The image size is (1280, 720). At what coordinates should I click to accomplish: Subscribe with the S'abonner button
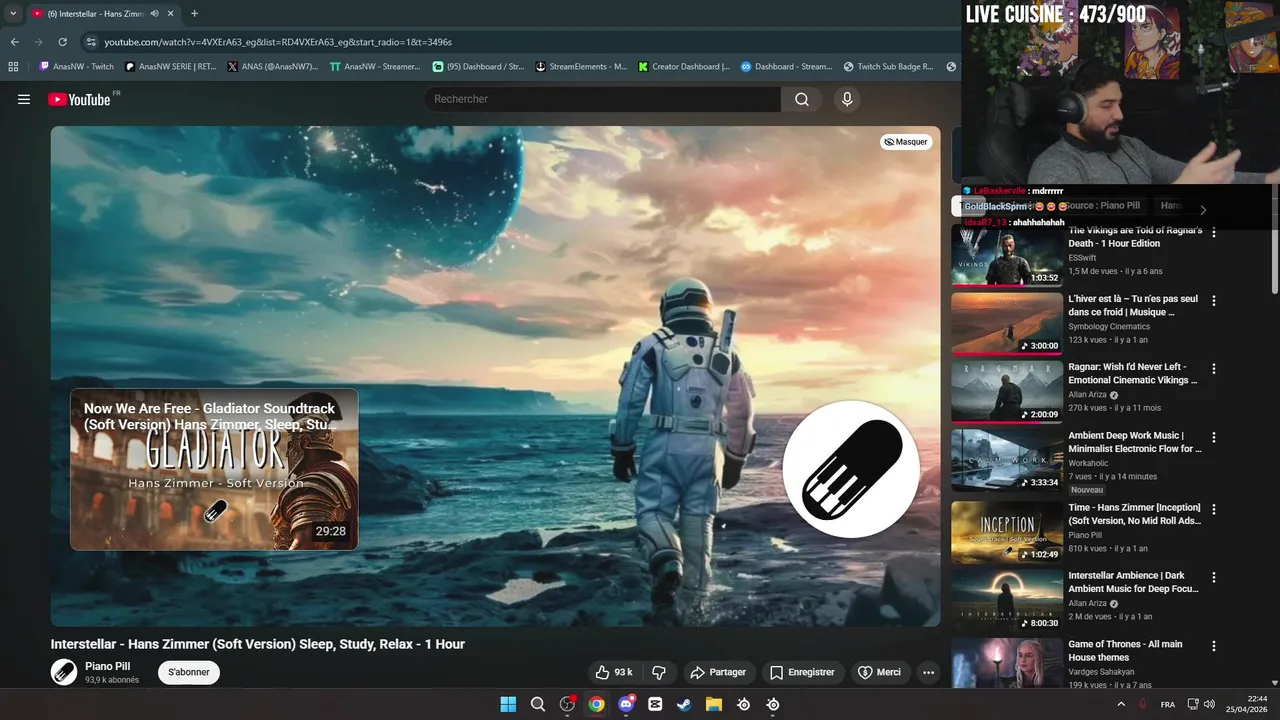click(x=189, y=672)
